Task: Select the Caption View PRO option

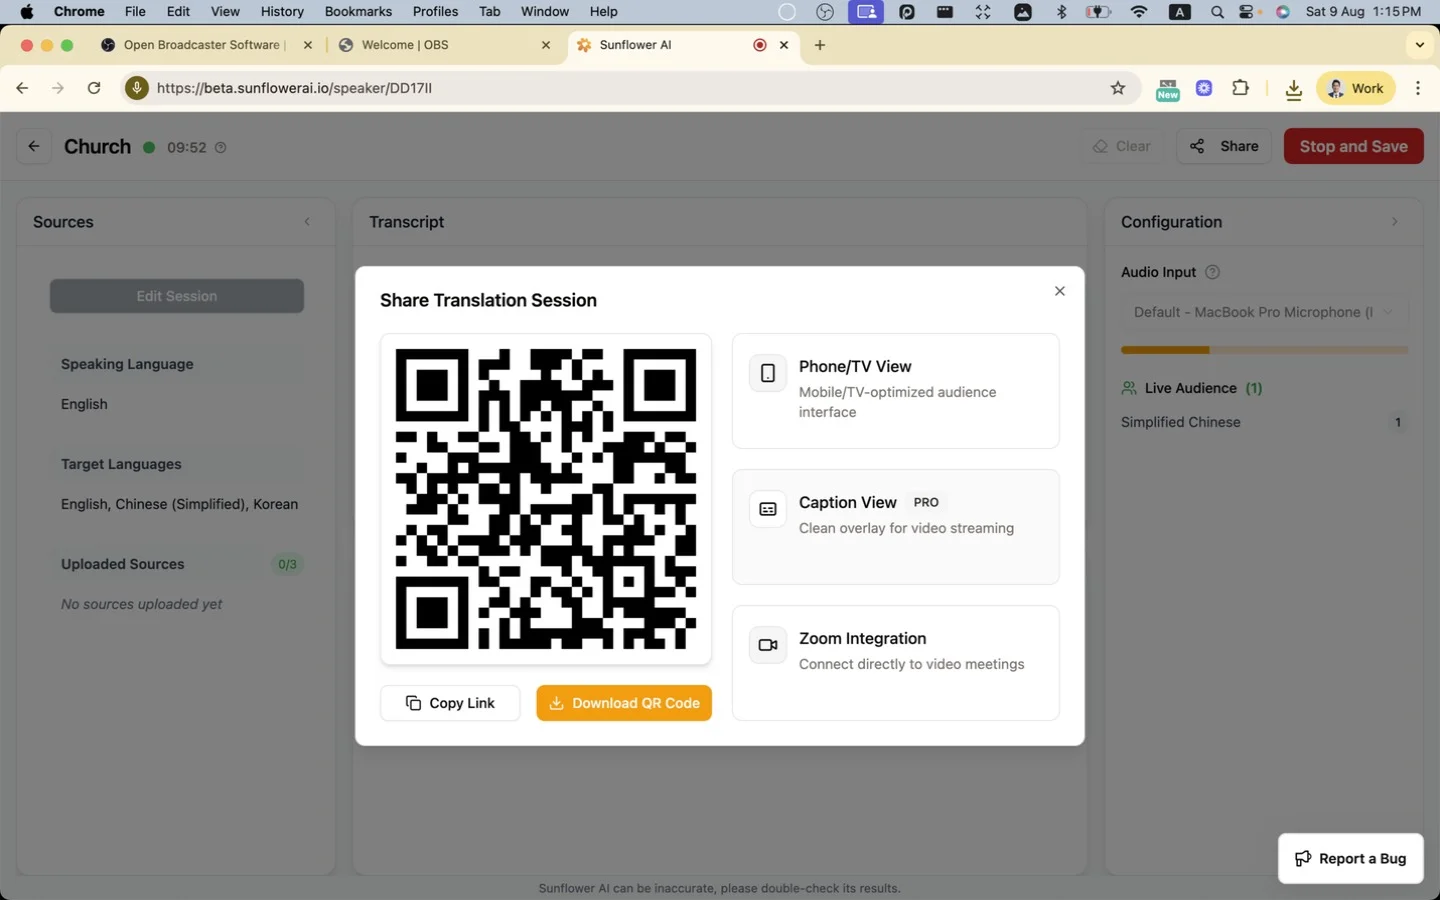Action: click(896, 527)
